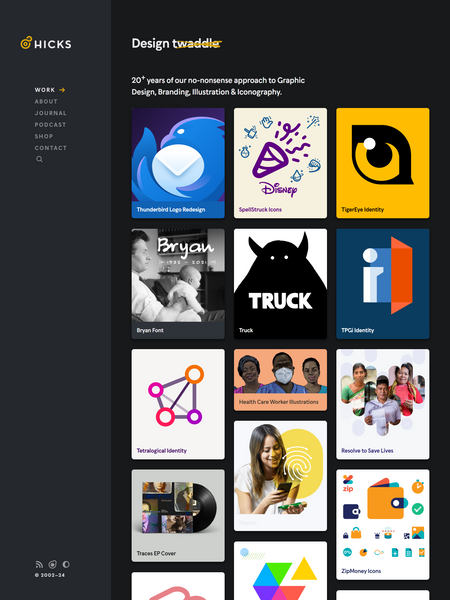Screen dimensions: 450x600
Task: Open the fingerprint phone woman card
Action: coord(280,476)
